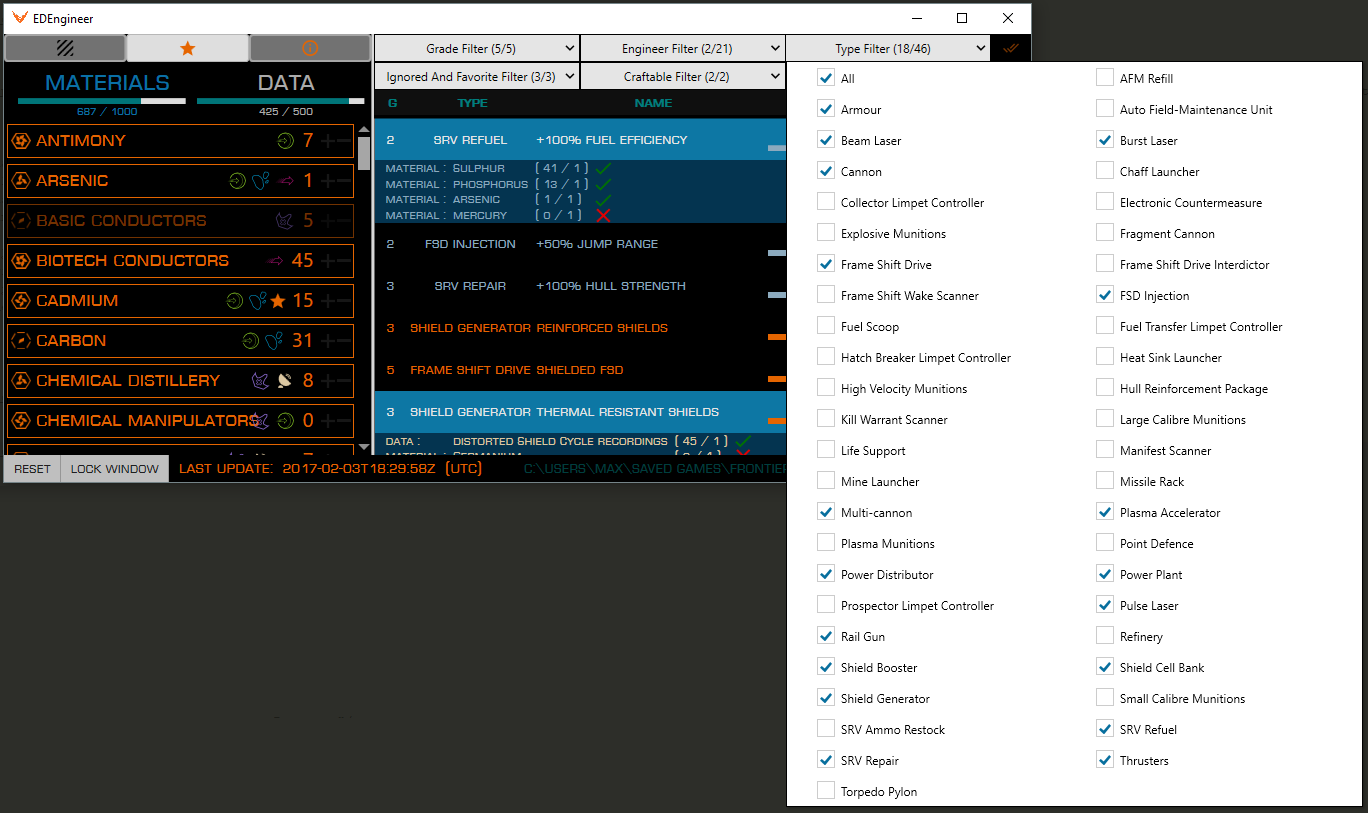Viewport: 1368px width, 813px height.
Task: Uncheck the All type filter
Action: tap(826, 78)
